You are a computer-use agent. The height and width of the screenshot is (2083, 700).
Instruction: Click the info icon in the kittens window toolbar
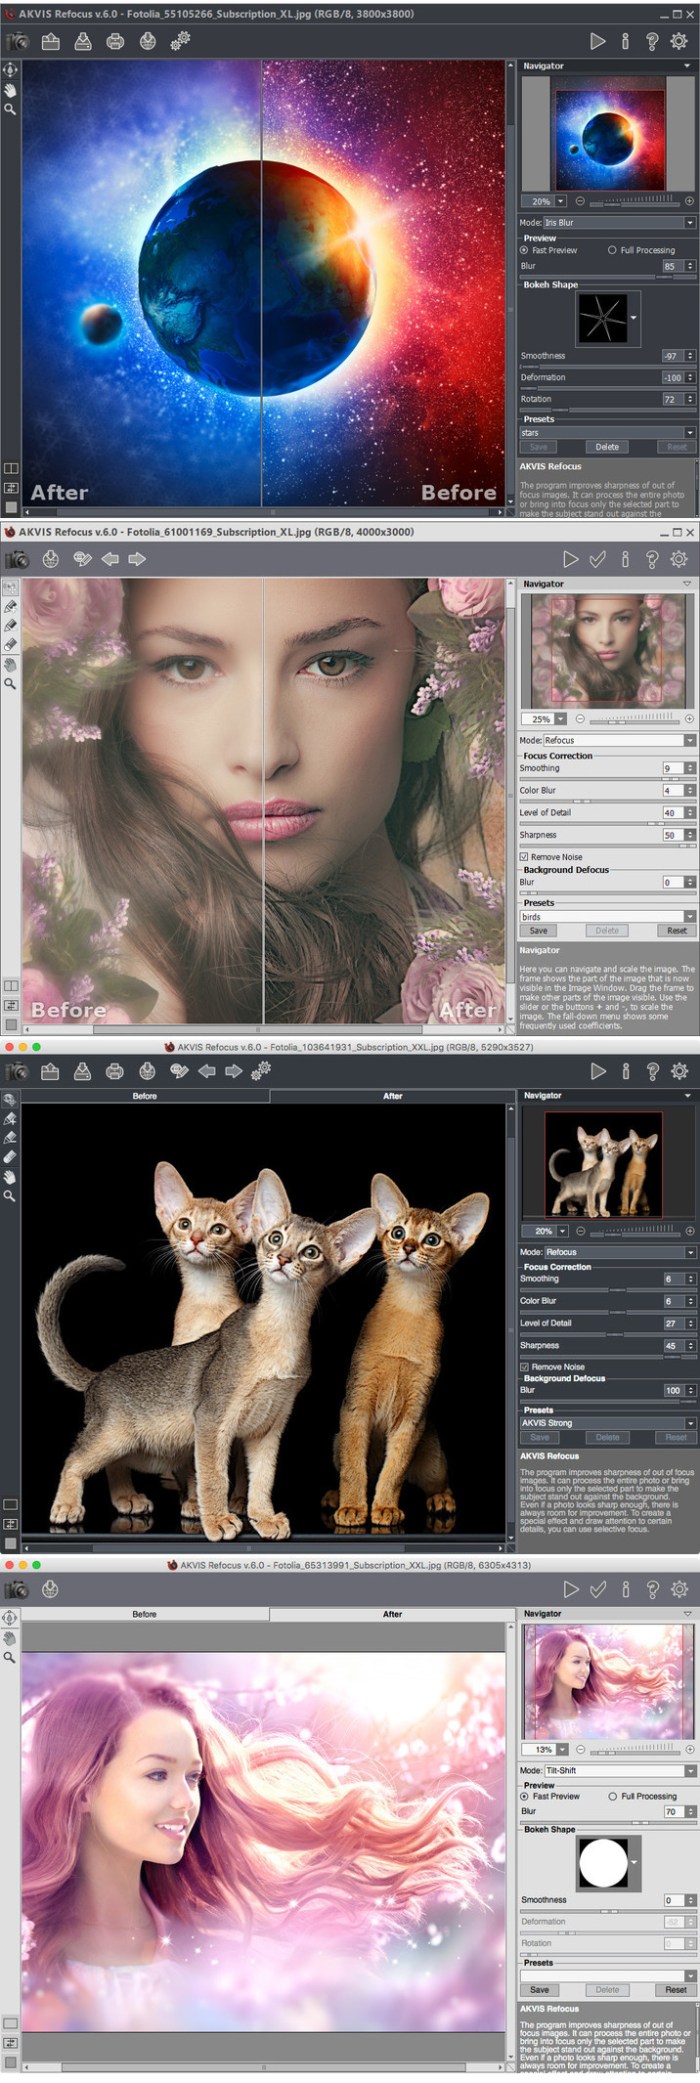[x=625, y=1071]
